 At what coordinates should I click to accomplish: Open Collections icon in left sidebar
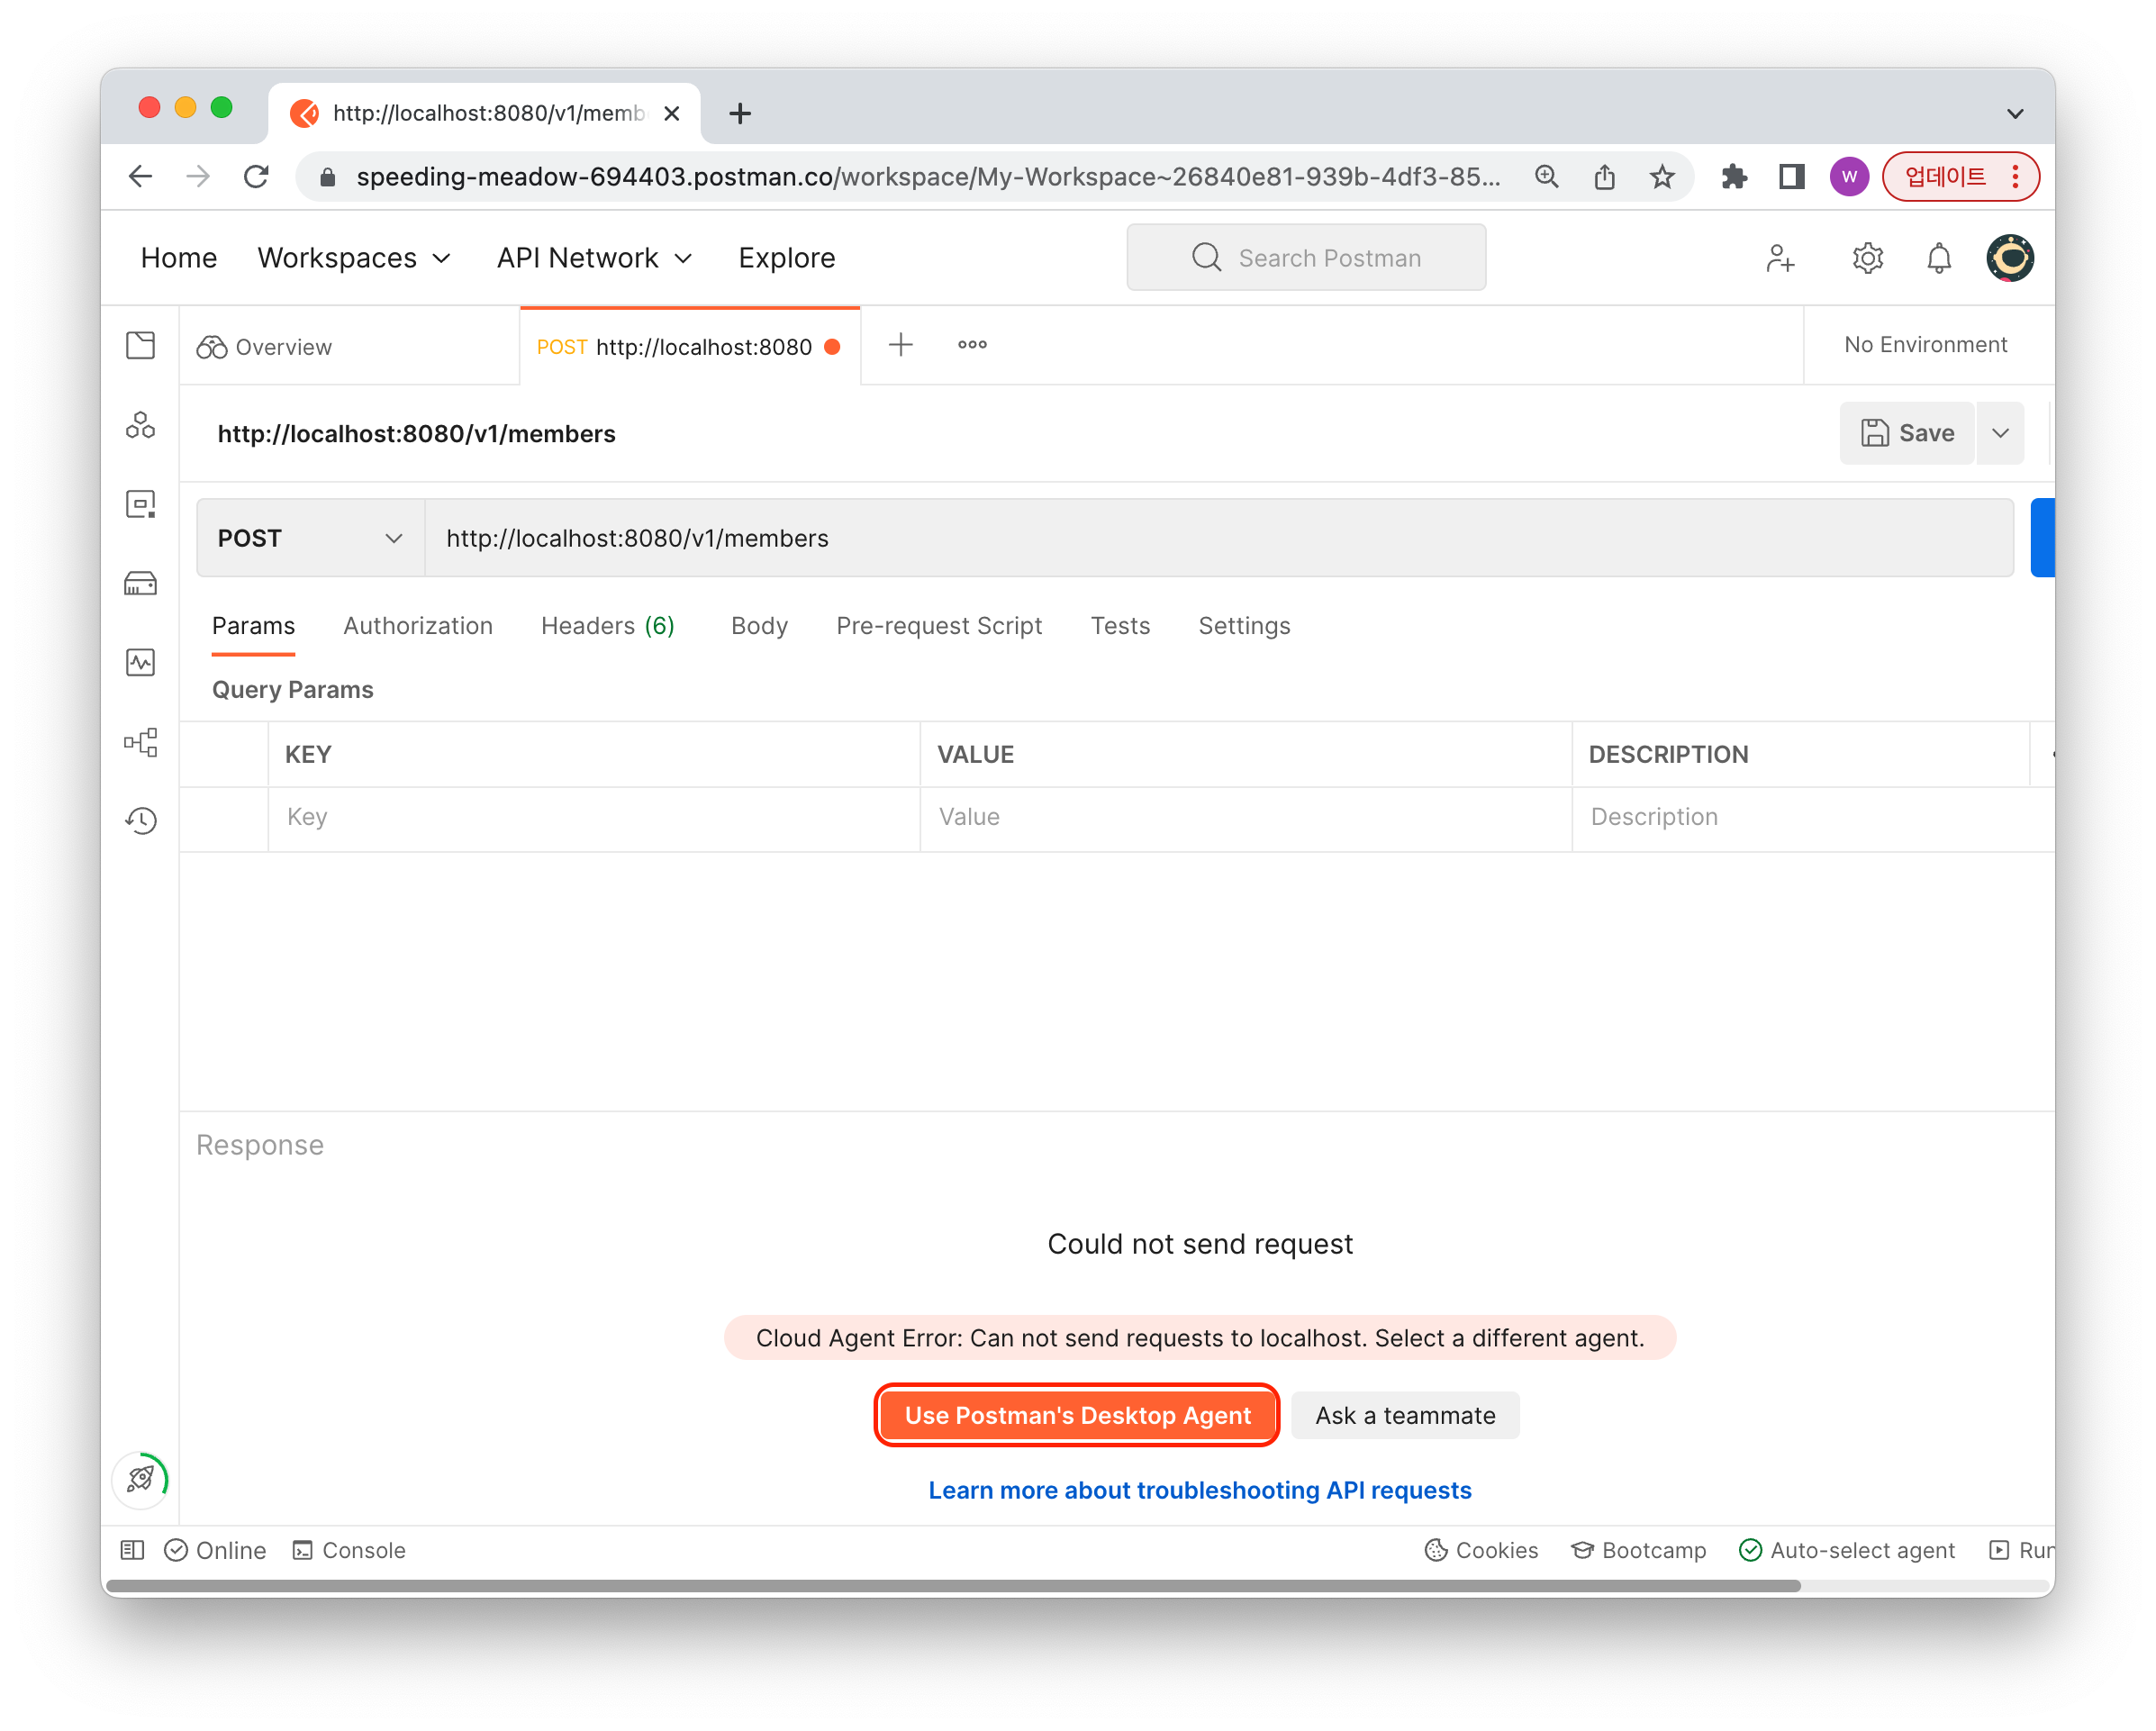(x=140, y=346)
